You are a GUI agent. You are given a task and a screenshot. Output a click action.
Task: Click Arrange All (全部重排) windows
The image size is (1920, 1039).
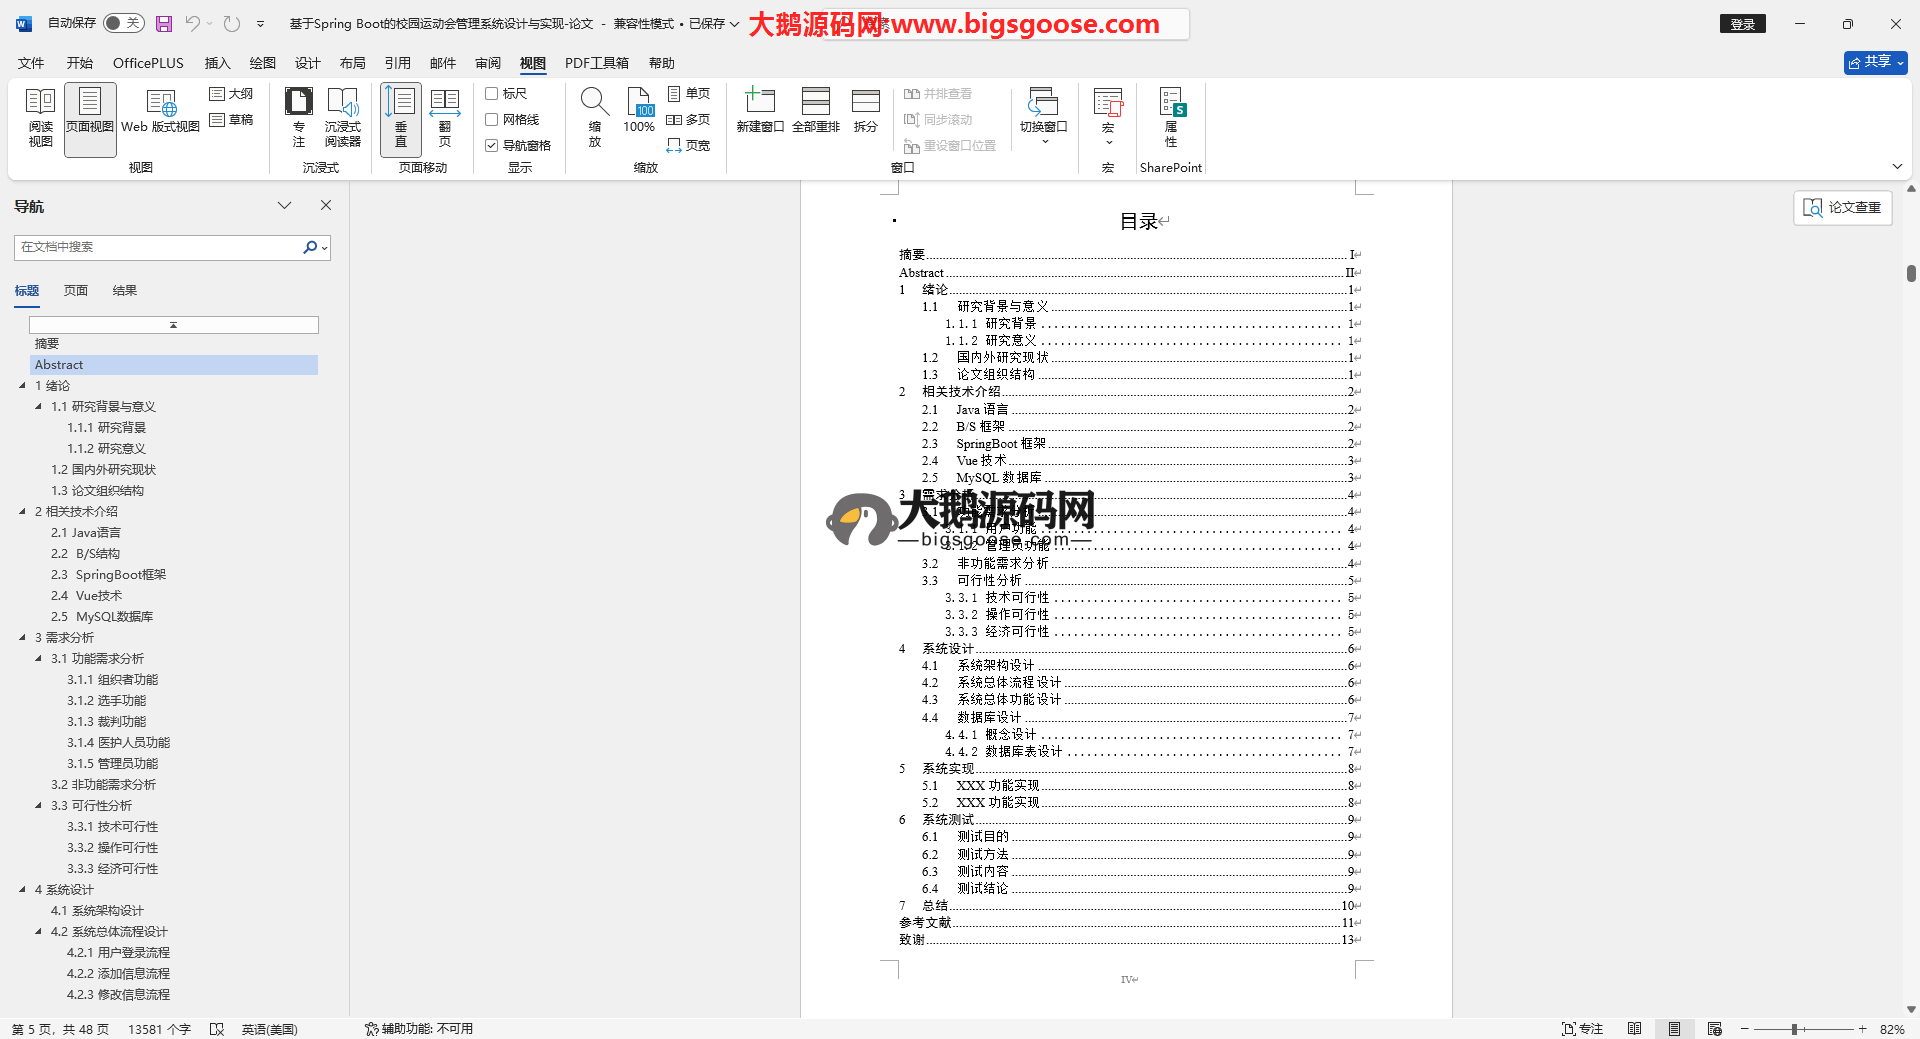pyautogui.click(x=815, y=112)
